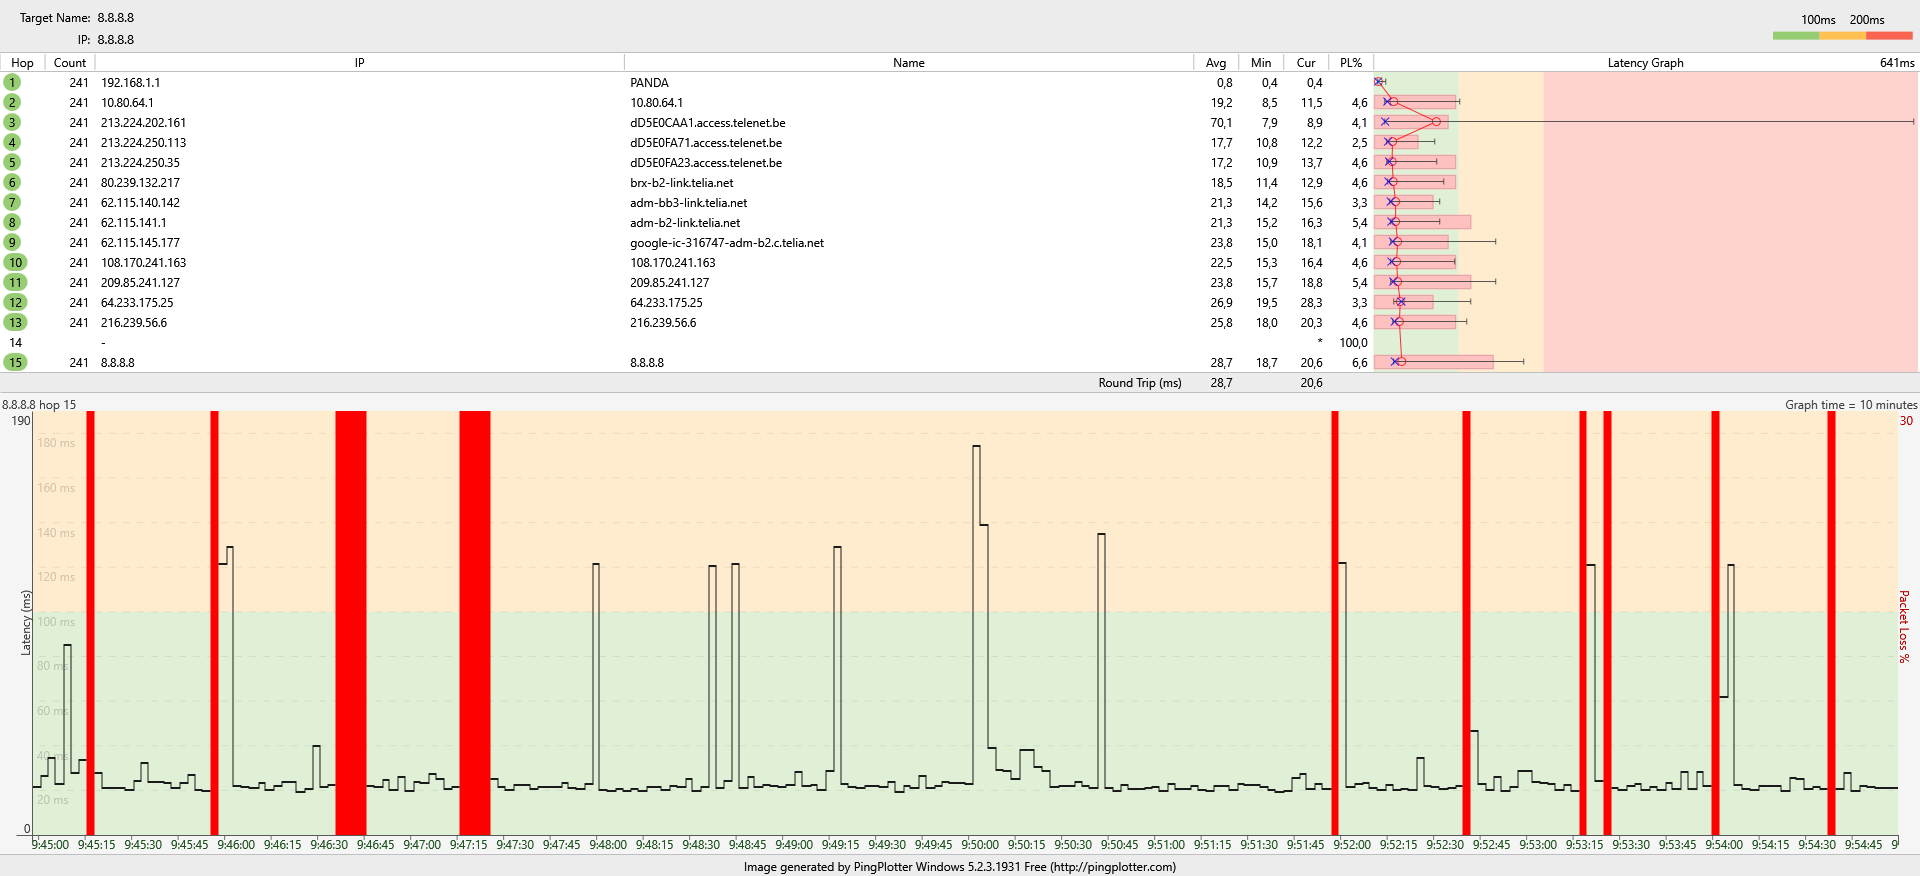The width and height of the screenshot is (1920, 876).
Task: Select the hop 9 green circle icon
Action: (12, 243)
